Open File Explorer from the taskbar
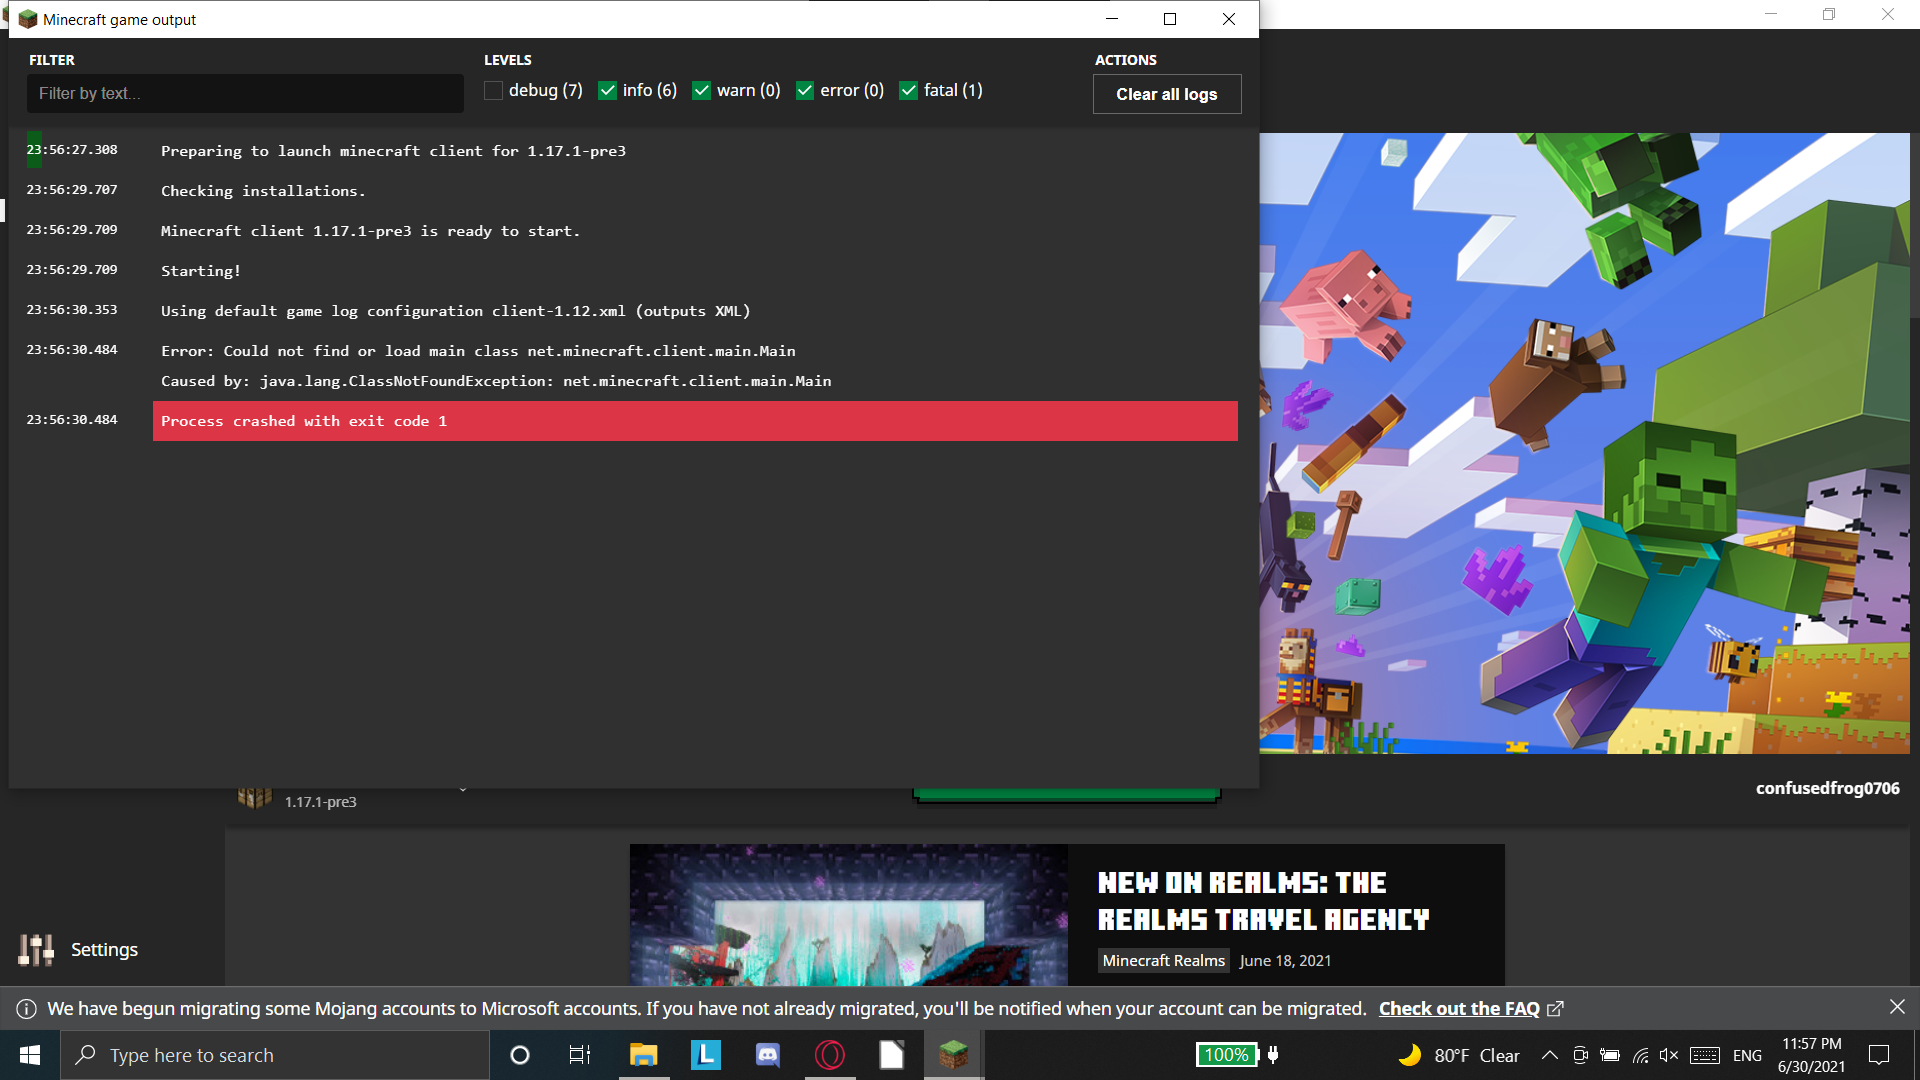Viewport: 1920px width, 1080px height. coord(643,1055)
